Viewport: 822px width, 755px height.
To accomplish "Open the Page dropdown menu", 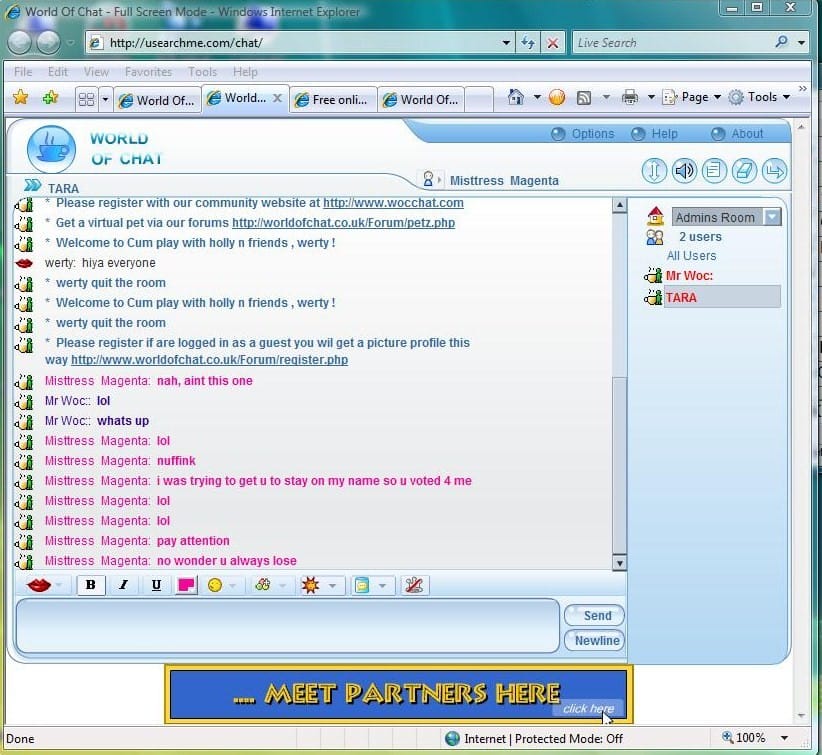I will 692,97.
